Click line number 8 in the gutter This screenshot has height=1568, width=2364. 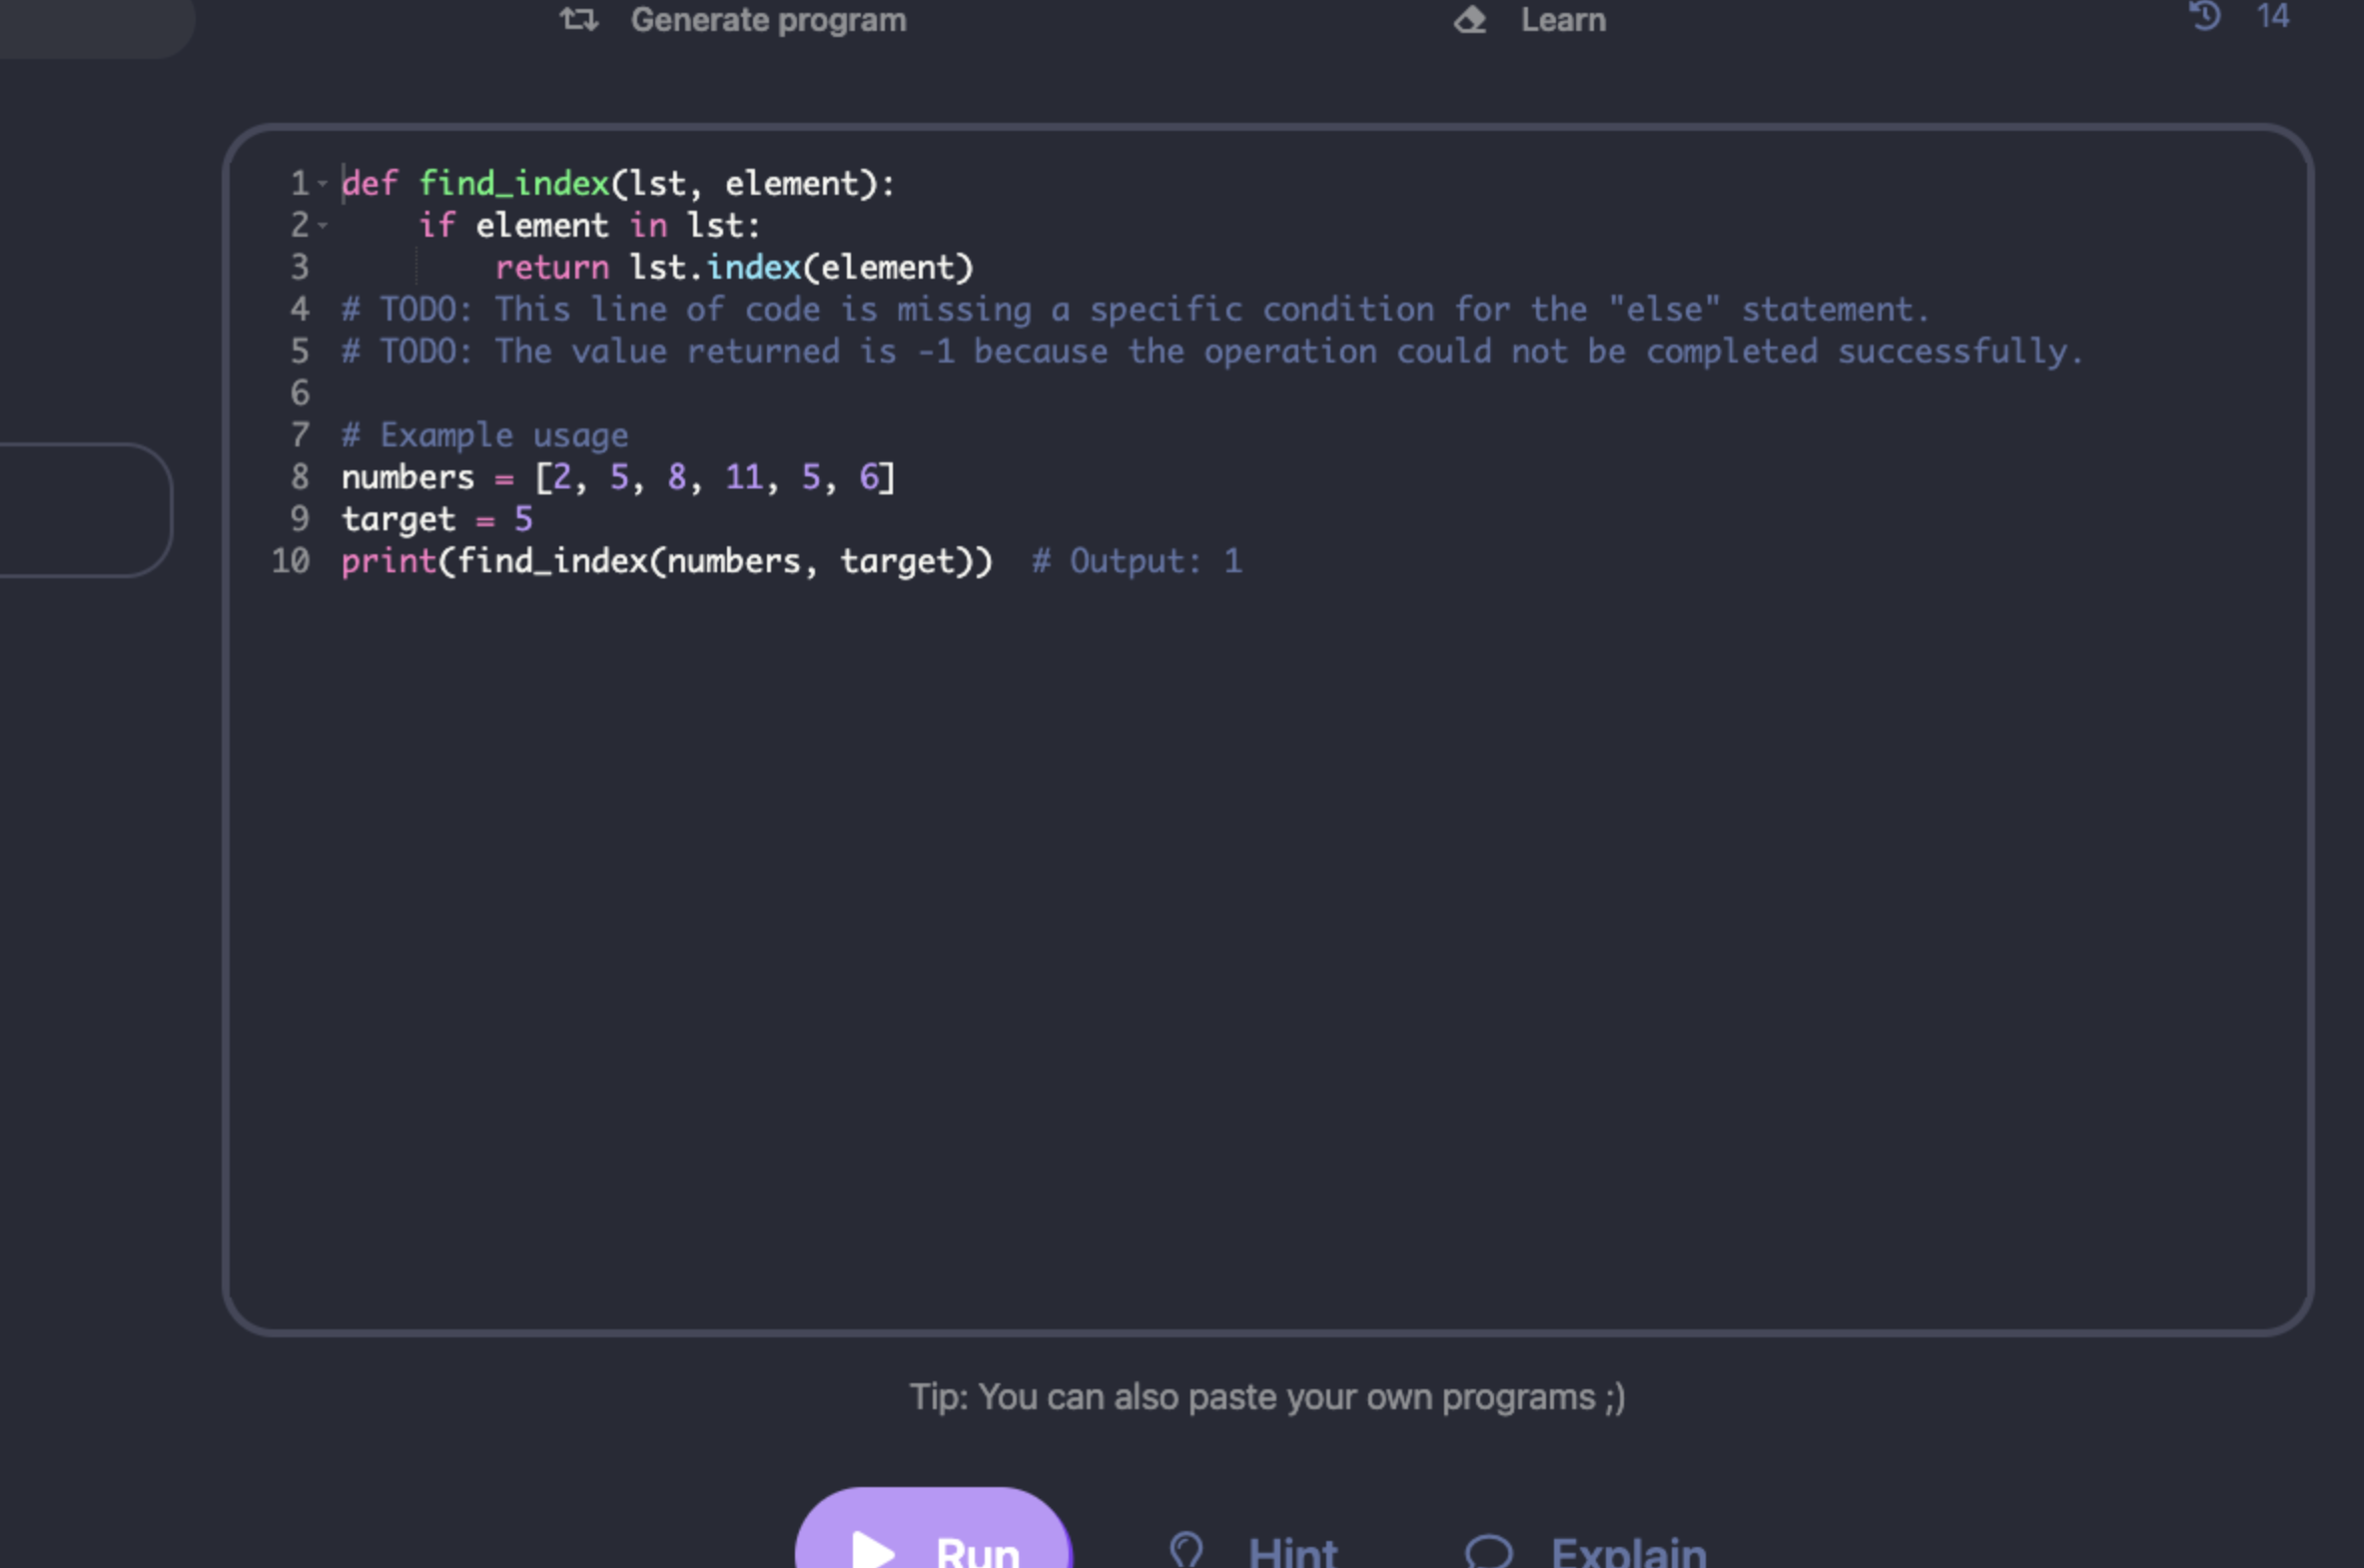click(x=300, y=477)
